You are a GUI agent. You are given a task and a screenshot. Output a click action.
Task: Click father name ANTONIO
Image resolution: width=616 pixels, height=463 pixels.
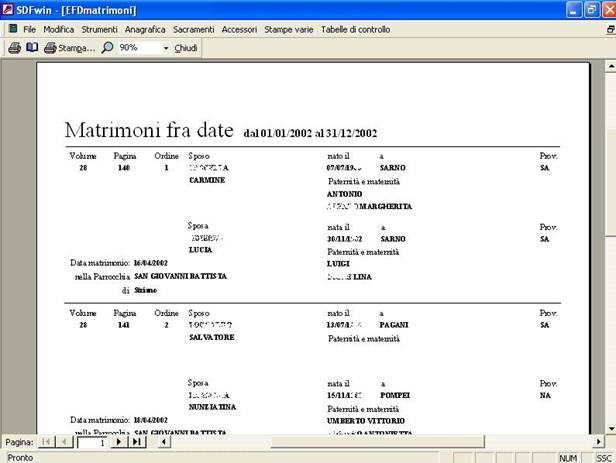click(344, 194)
